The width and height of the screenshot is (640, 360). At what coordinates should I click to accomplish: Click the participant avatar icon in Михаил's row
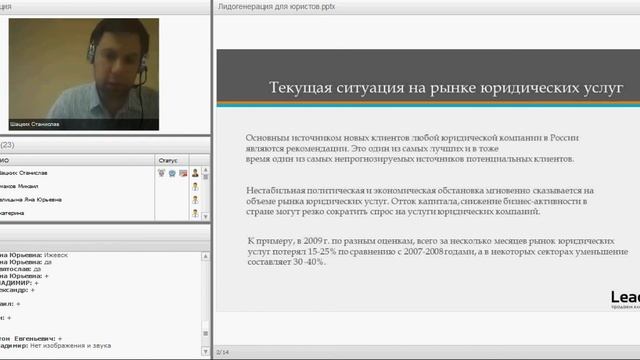pyautogui.click(x=195, y=187)
